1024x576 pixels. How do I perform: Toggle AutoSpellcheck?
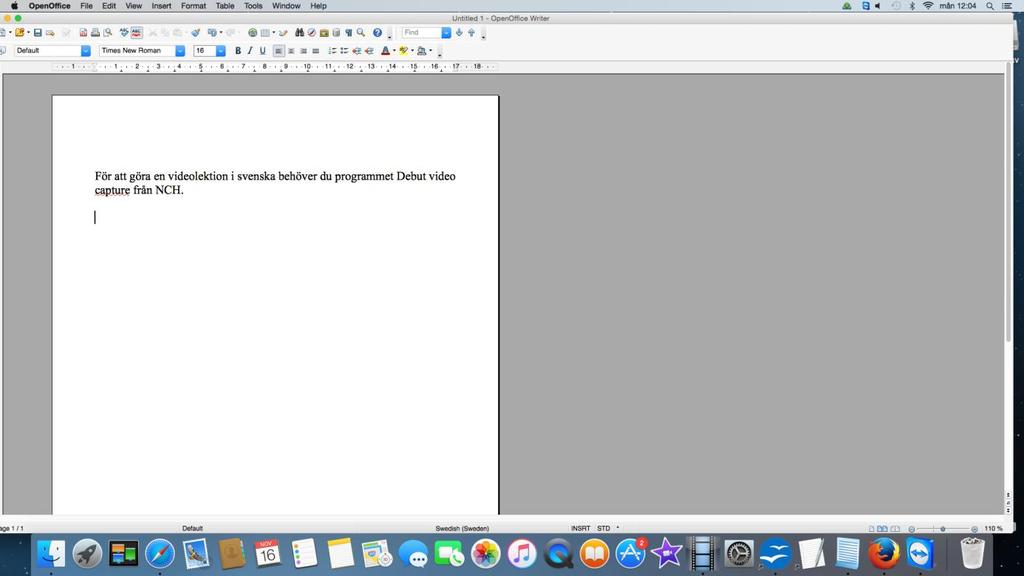click(x=136, y=33)
